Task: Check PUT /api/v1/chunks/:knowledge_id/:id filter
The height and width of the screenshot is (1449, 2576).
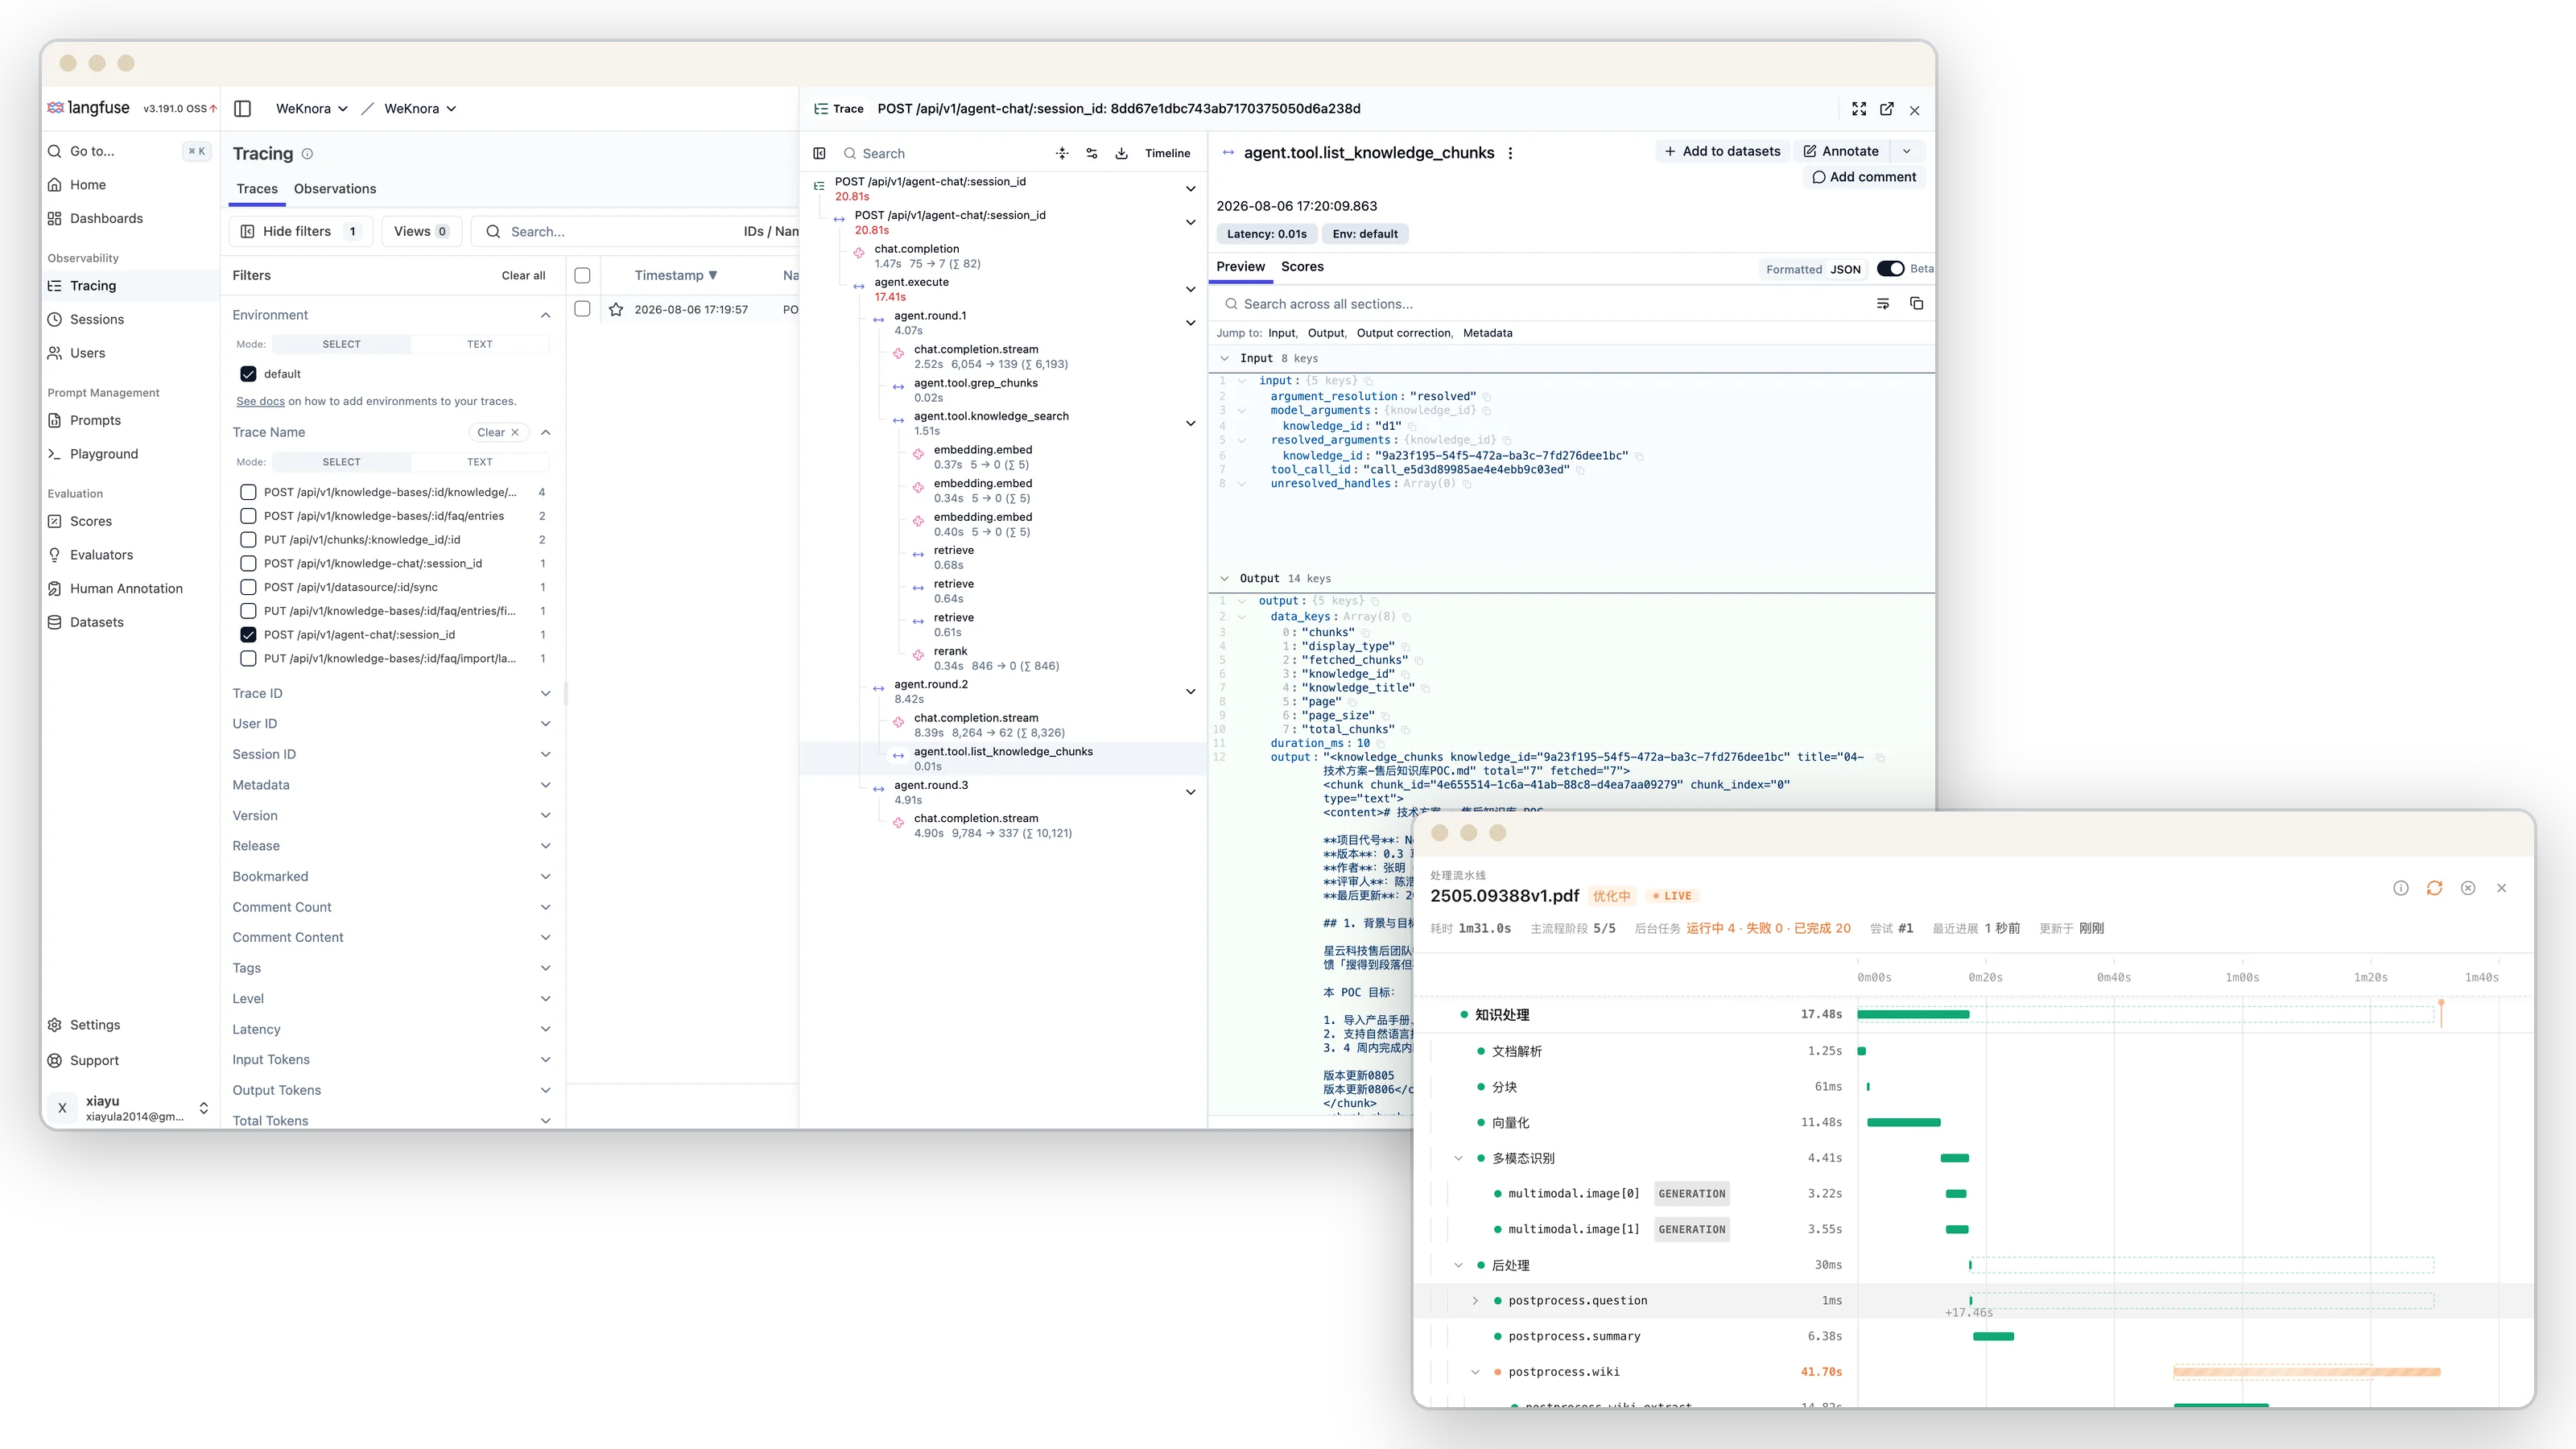Action: 248,539
